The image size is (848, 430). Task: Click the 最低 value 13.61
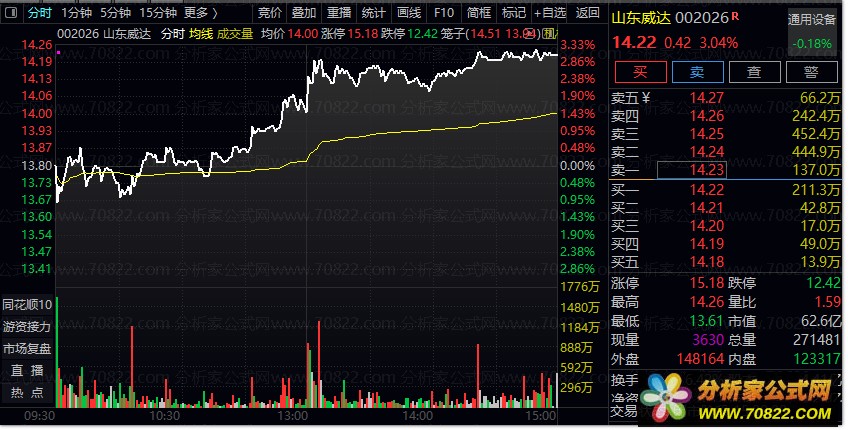click(706, 321)
